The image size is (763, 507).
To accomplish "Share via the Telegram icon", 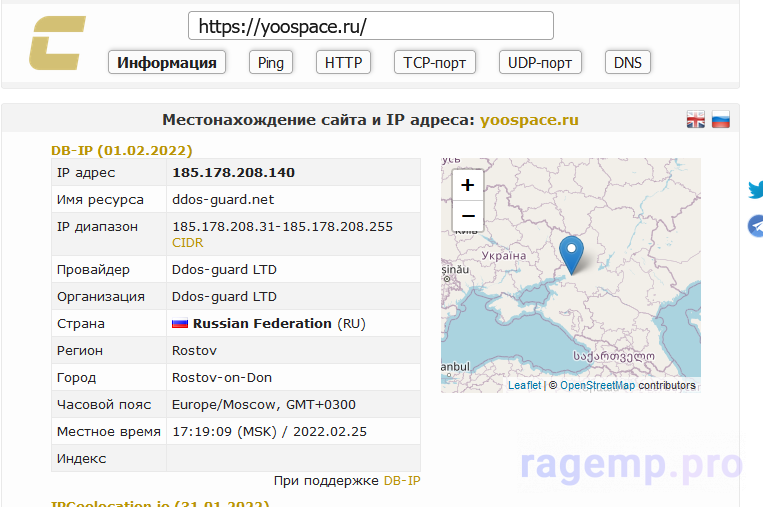I will (756, 226).
